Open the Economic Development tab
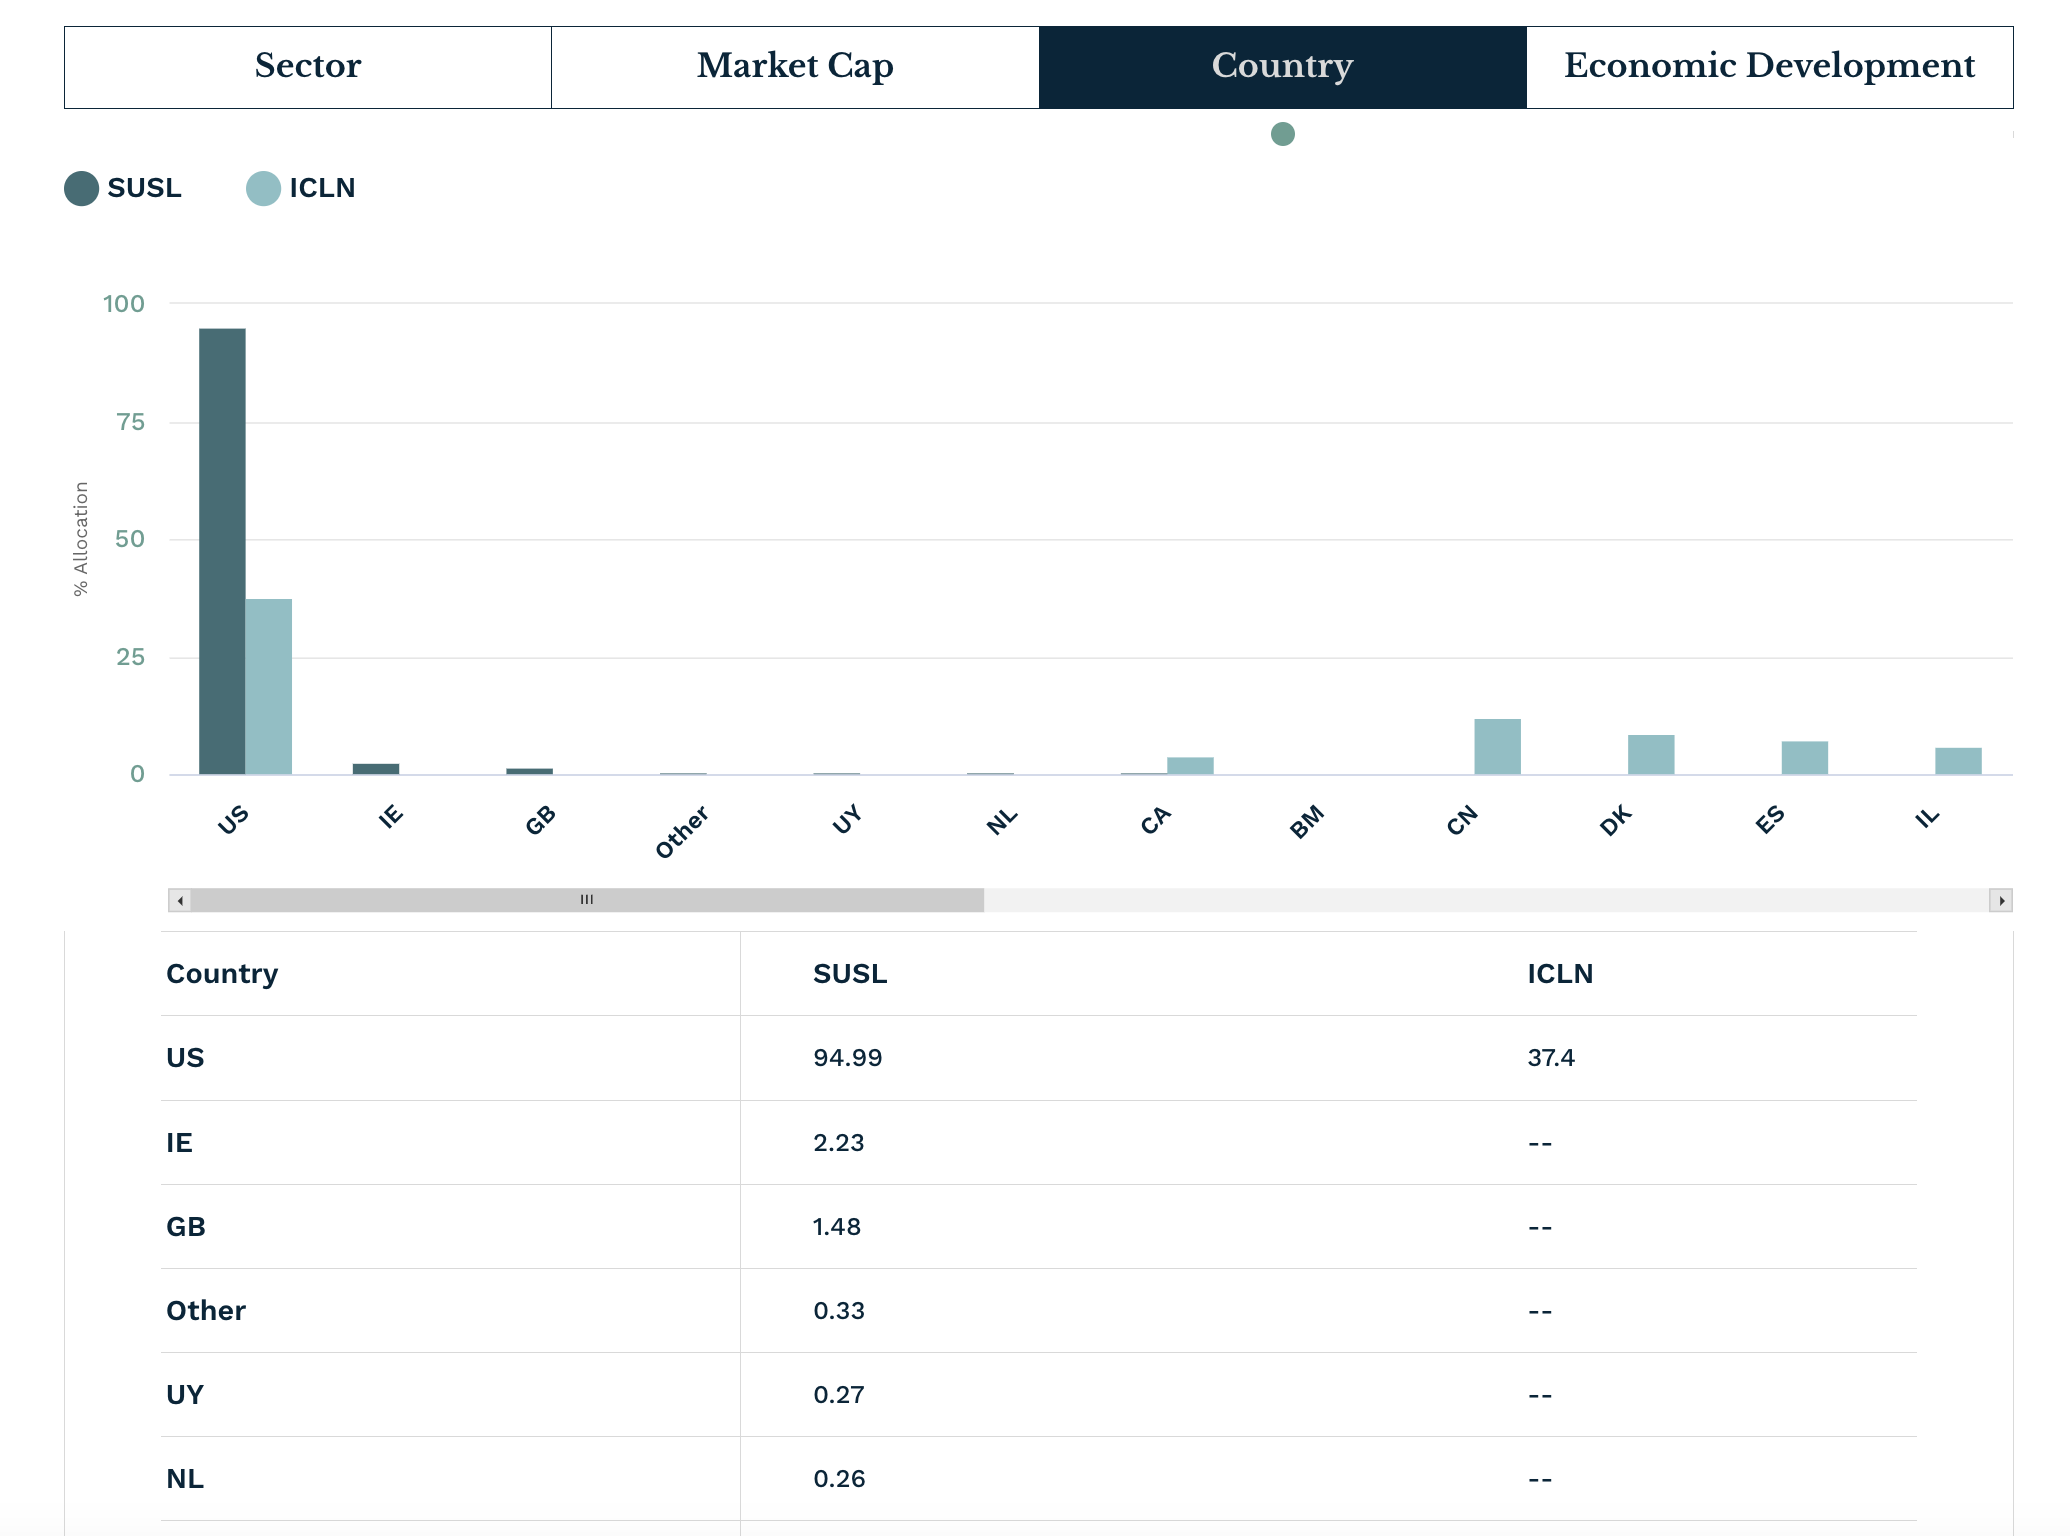Viewport: 2070px width, 1536px height. click(x=1769, y=67)
